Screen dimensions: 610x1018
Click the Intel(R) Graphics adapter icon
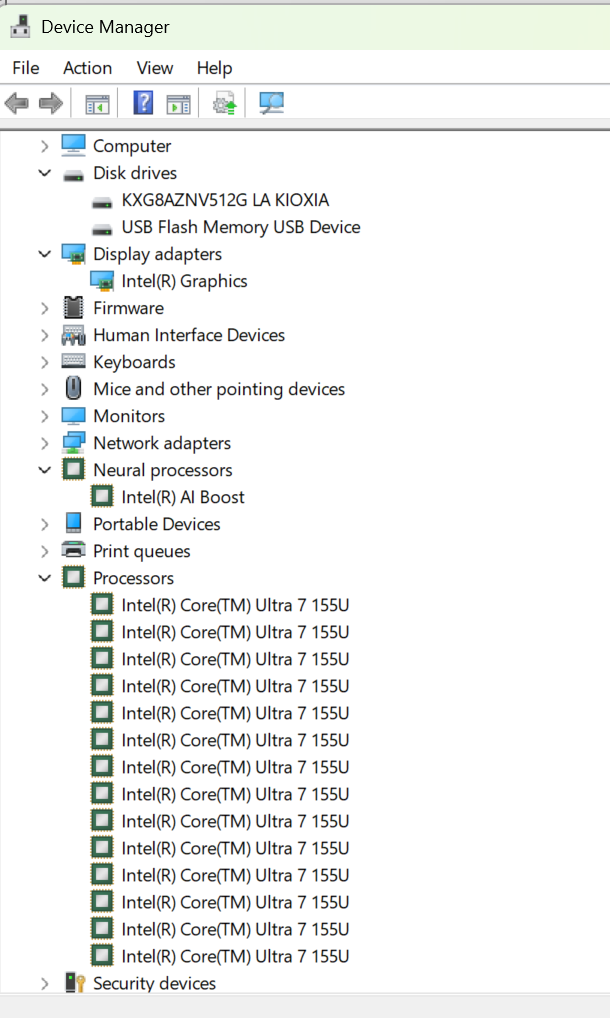point(102,281)
